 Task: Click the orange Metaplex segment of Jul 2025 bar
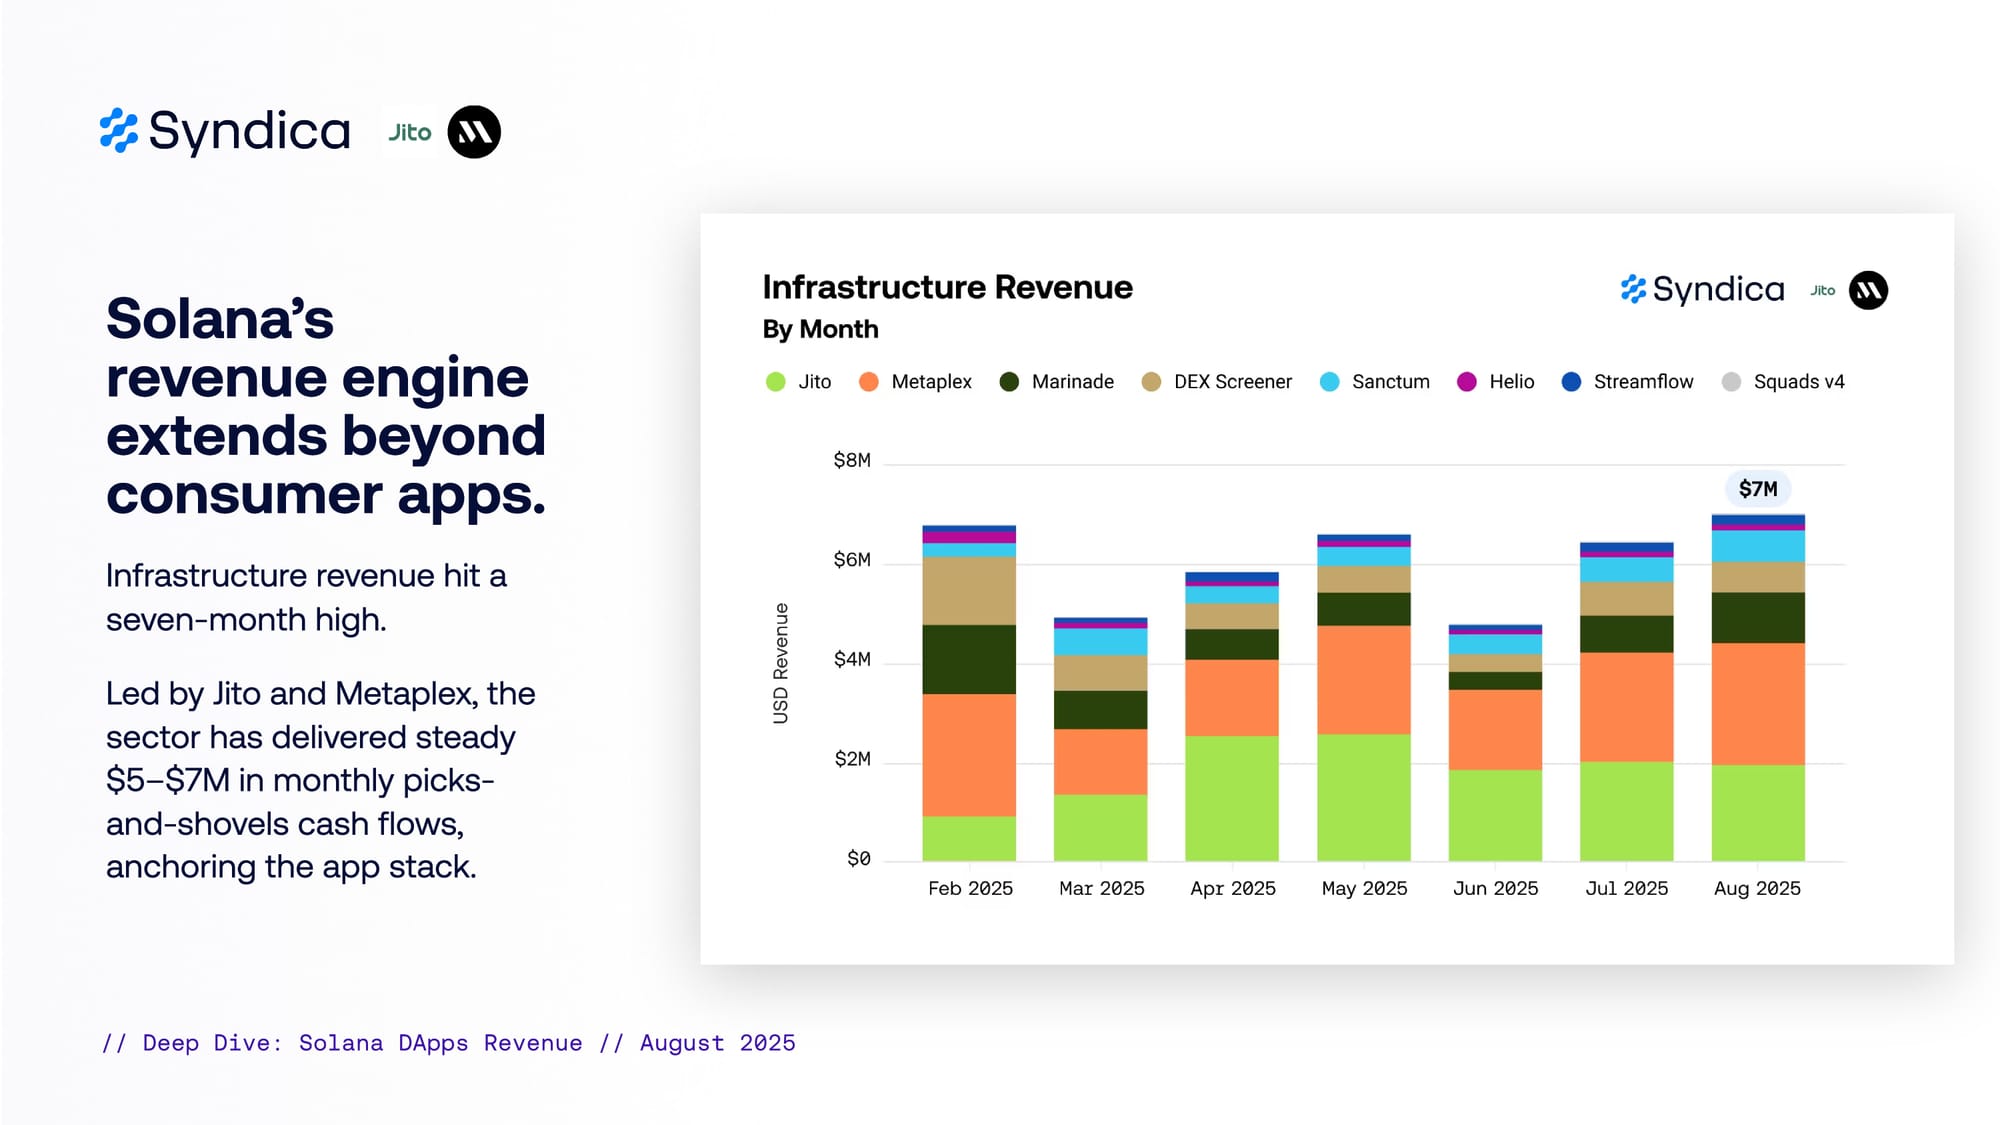click(x=1627, y=707)
